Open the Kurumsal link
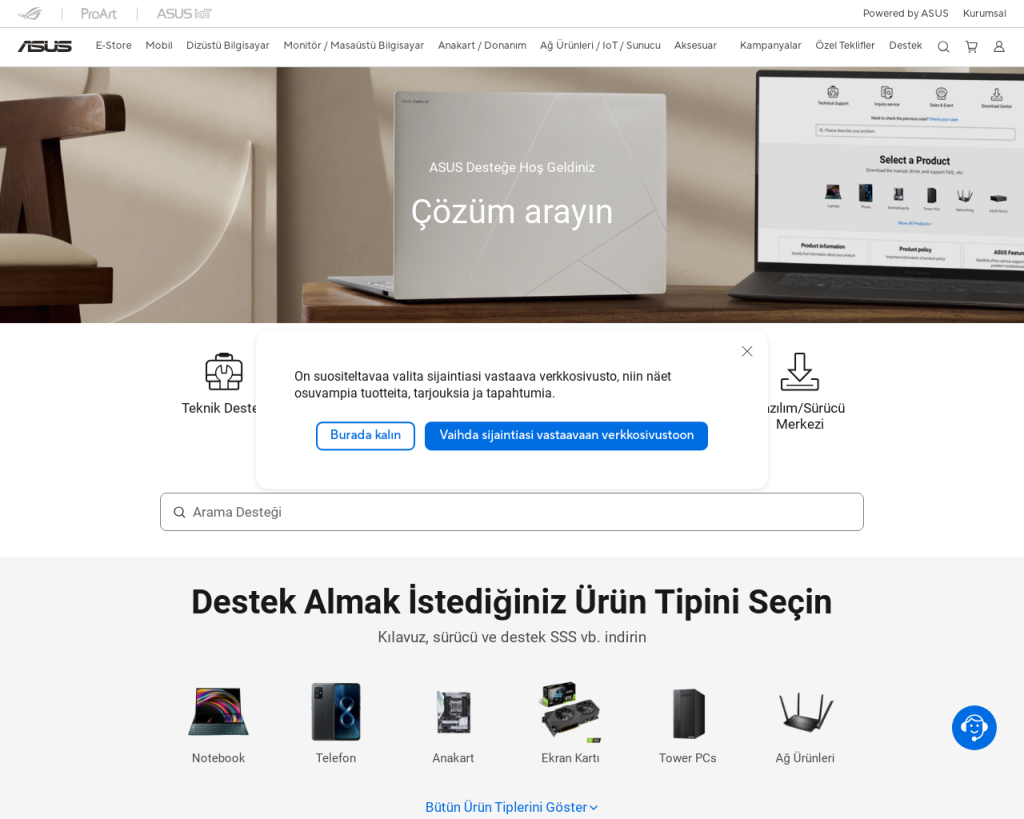The image size is (1024, 819). point(984,14)
